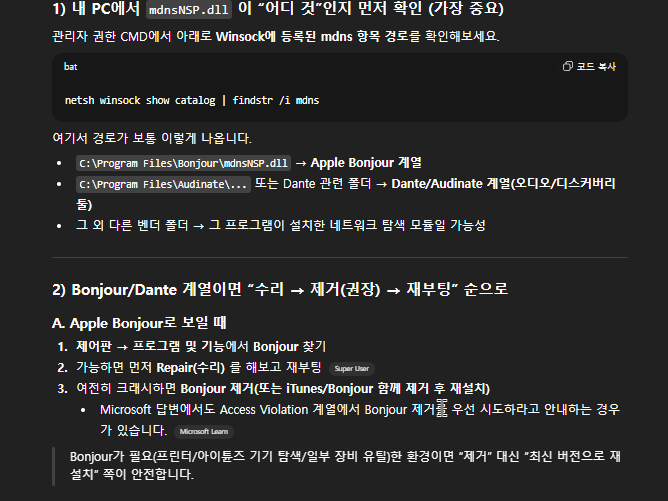This screenshot has width=668, height=501.
Task: Click the C:\Program Files\Audinate\... path
Action: click(x=163, y=184)
